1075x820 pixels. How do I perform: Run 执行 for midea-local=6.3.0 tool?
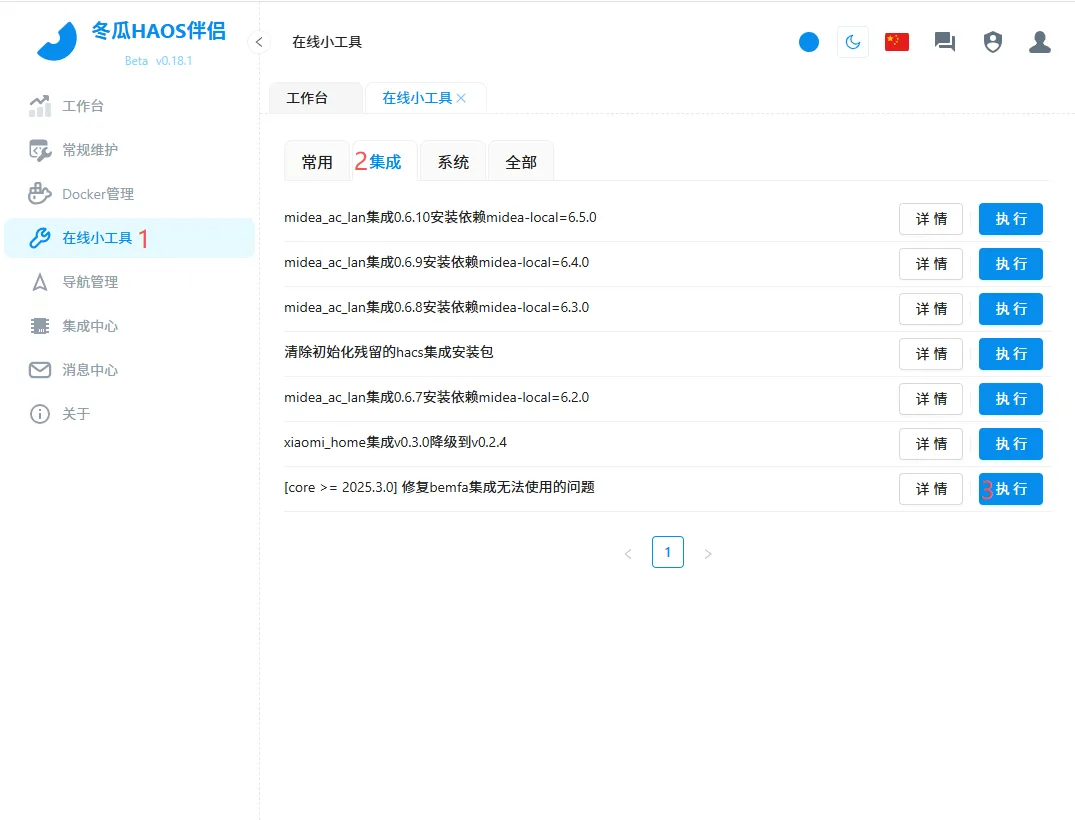1011,309
